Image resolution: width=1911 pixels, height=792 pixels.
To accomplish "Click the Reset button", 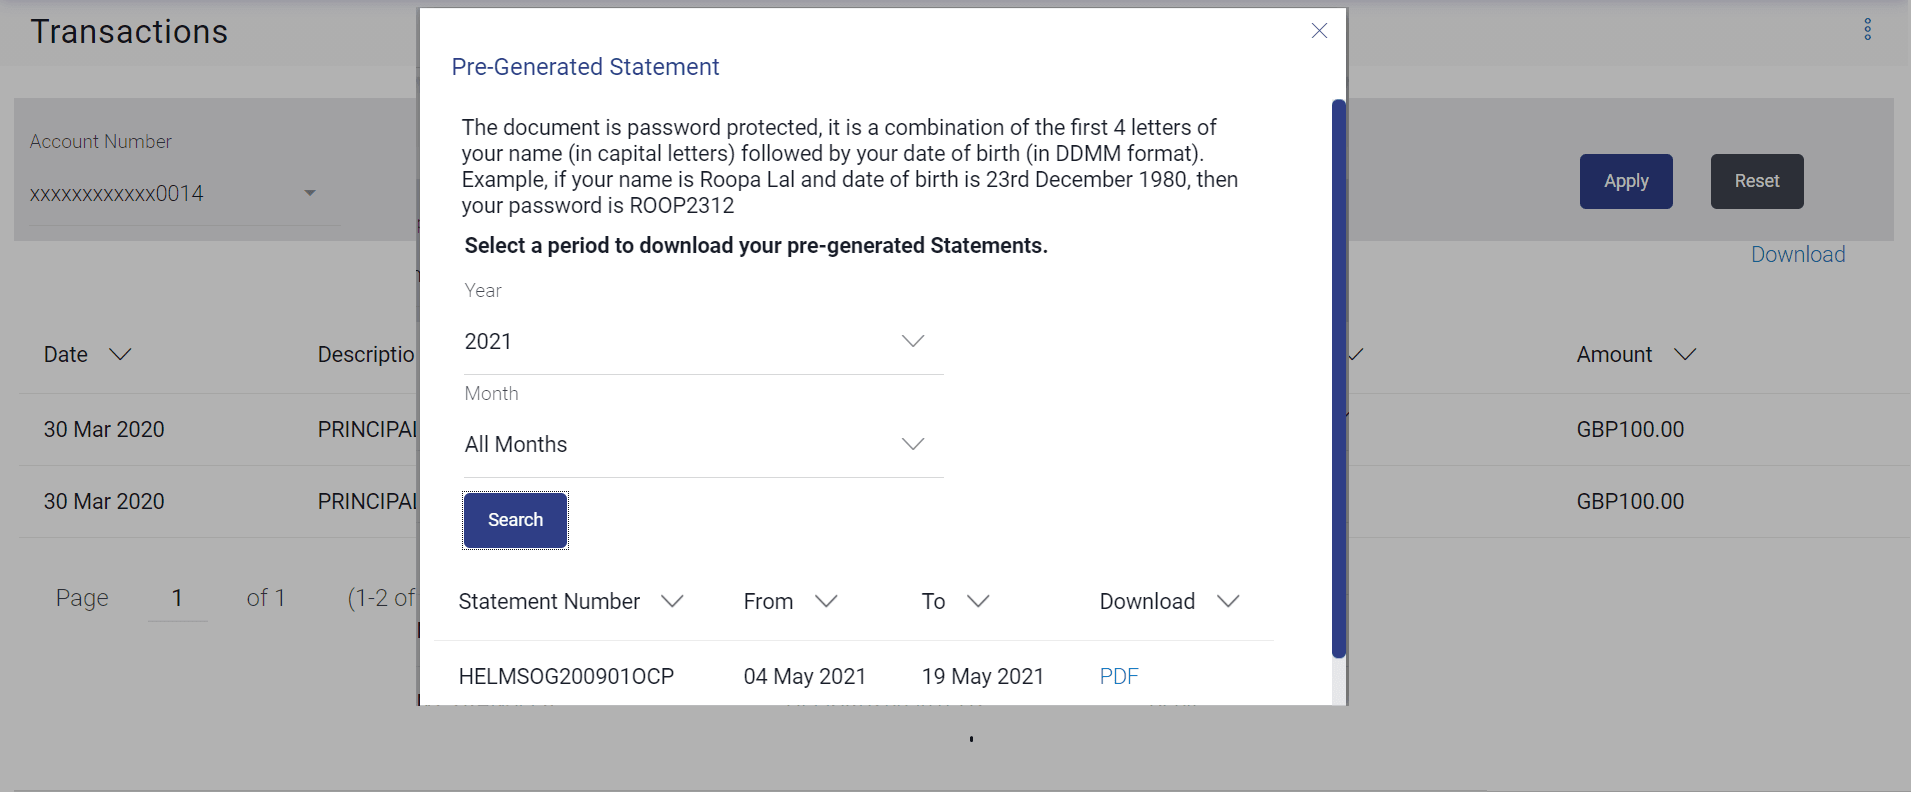I will pyautogui.click(x=1756, y=181).
